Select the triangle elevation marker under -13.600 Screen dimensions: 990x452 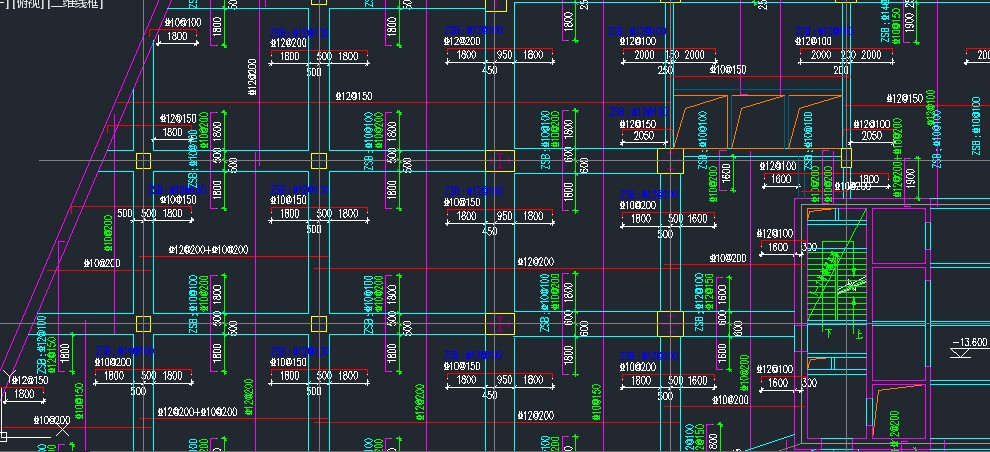958,354
